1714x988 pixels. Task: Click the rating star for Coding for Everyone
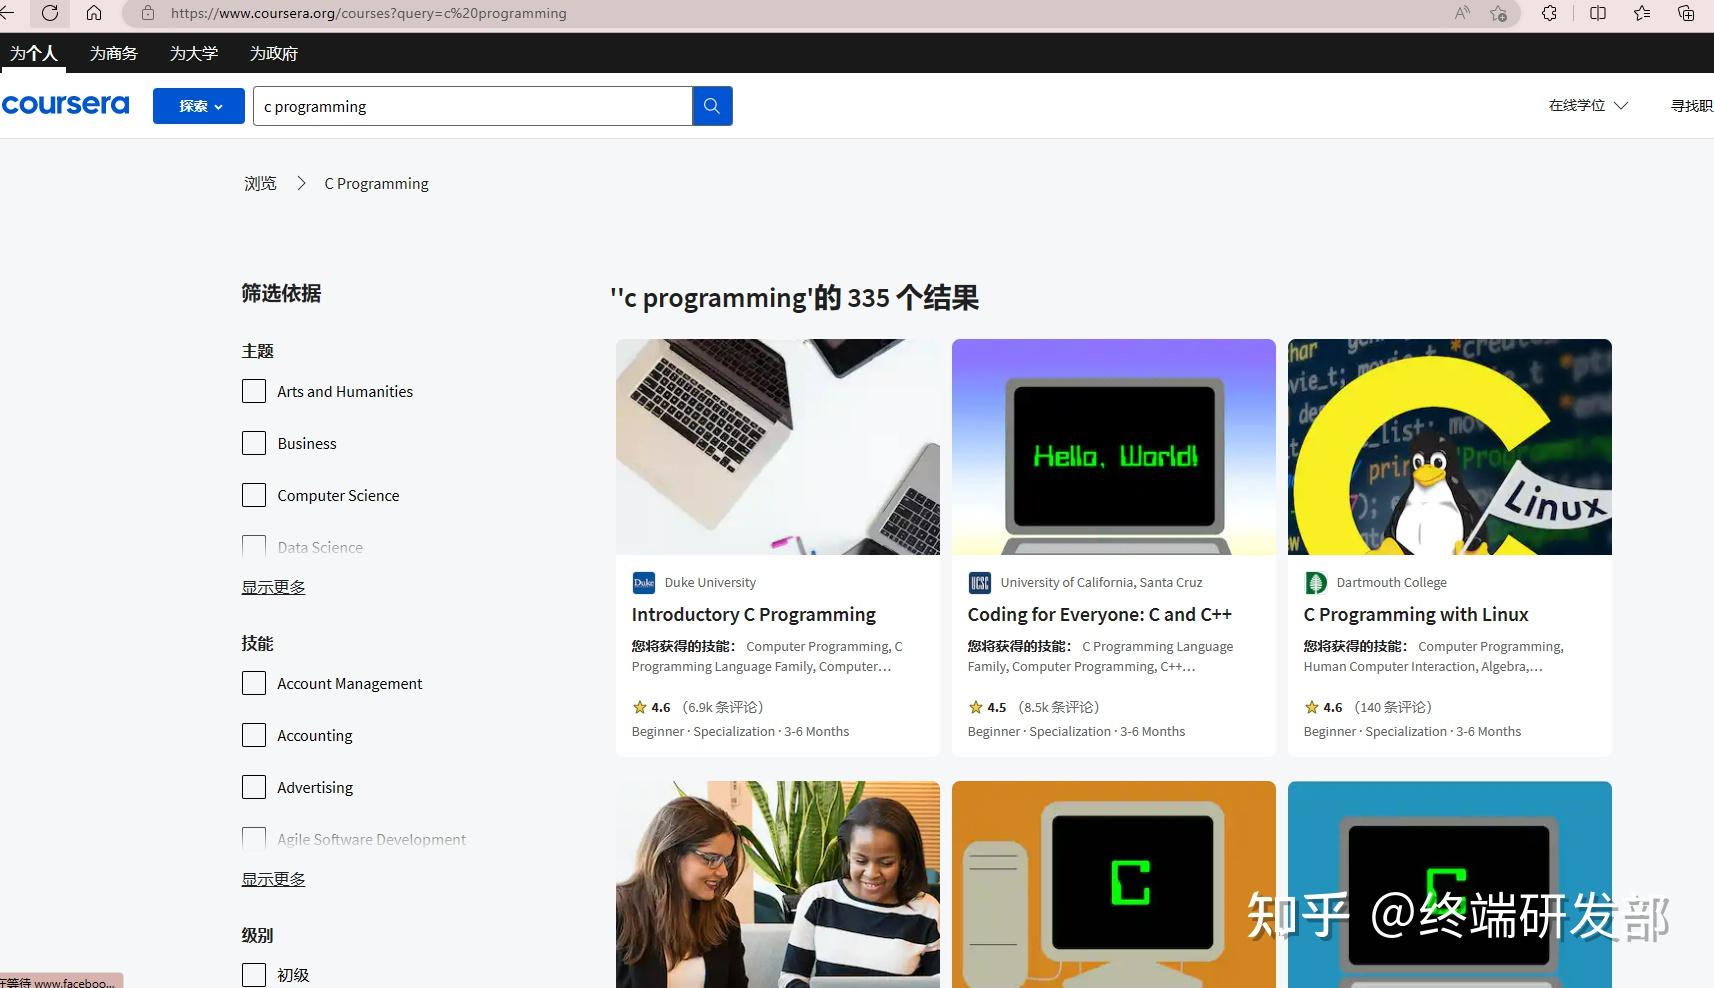point(976,707)
